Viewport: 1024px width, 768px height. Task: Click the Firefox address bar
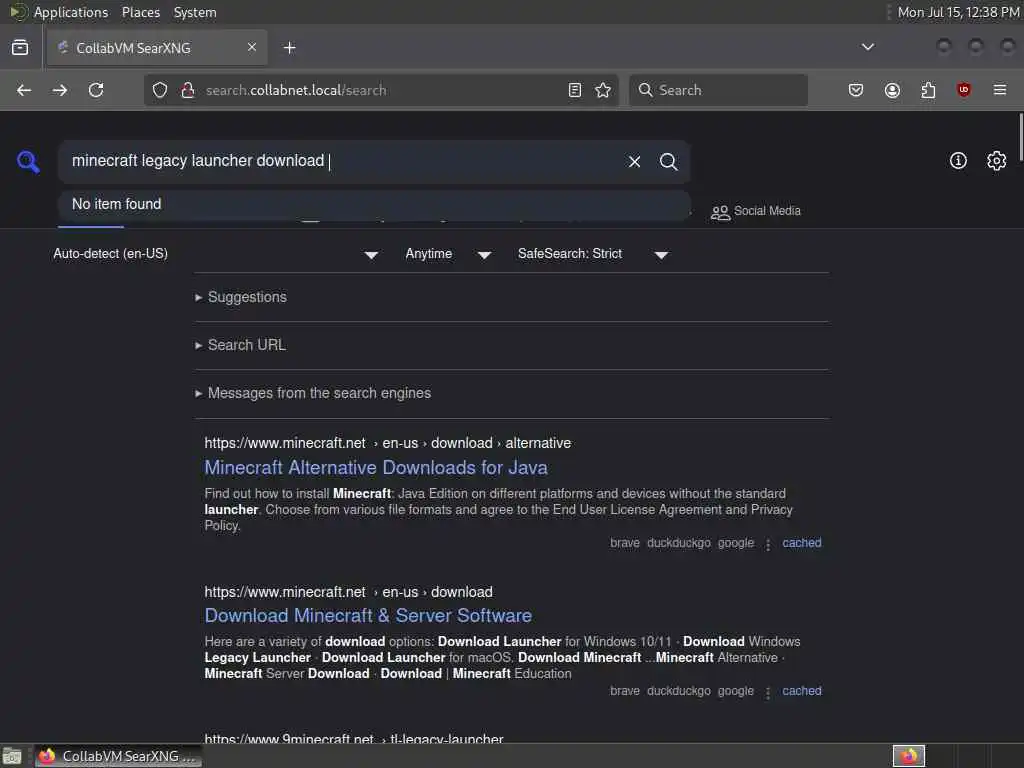coord(381,90)
